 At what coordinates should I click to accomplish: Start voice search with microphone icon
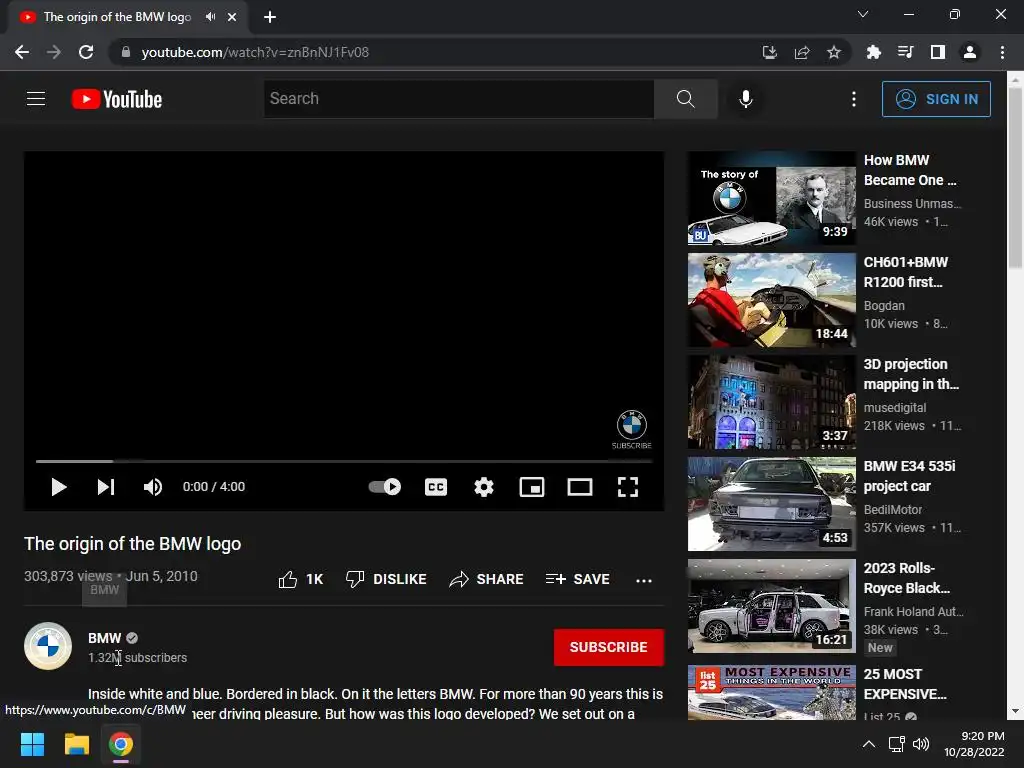click(x=745, y=99)
